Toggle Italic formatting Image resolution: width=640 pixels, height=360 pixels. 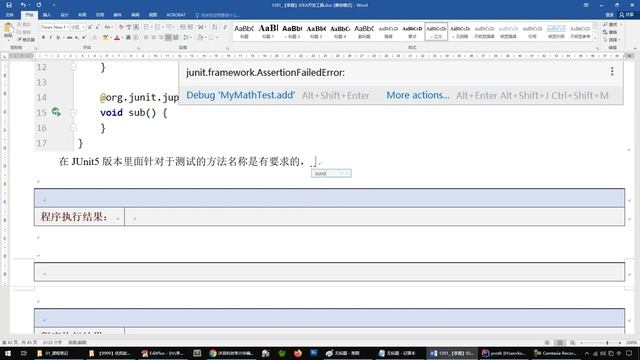[51, 38]
